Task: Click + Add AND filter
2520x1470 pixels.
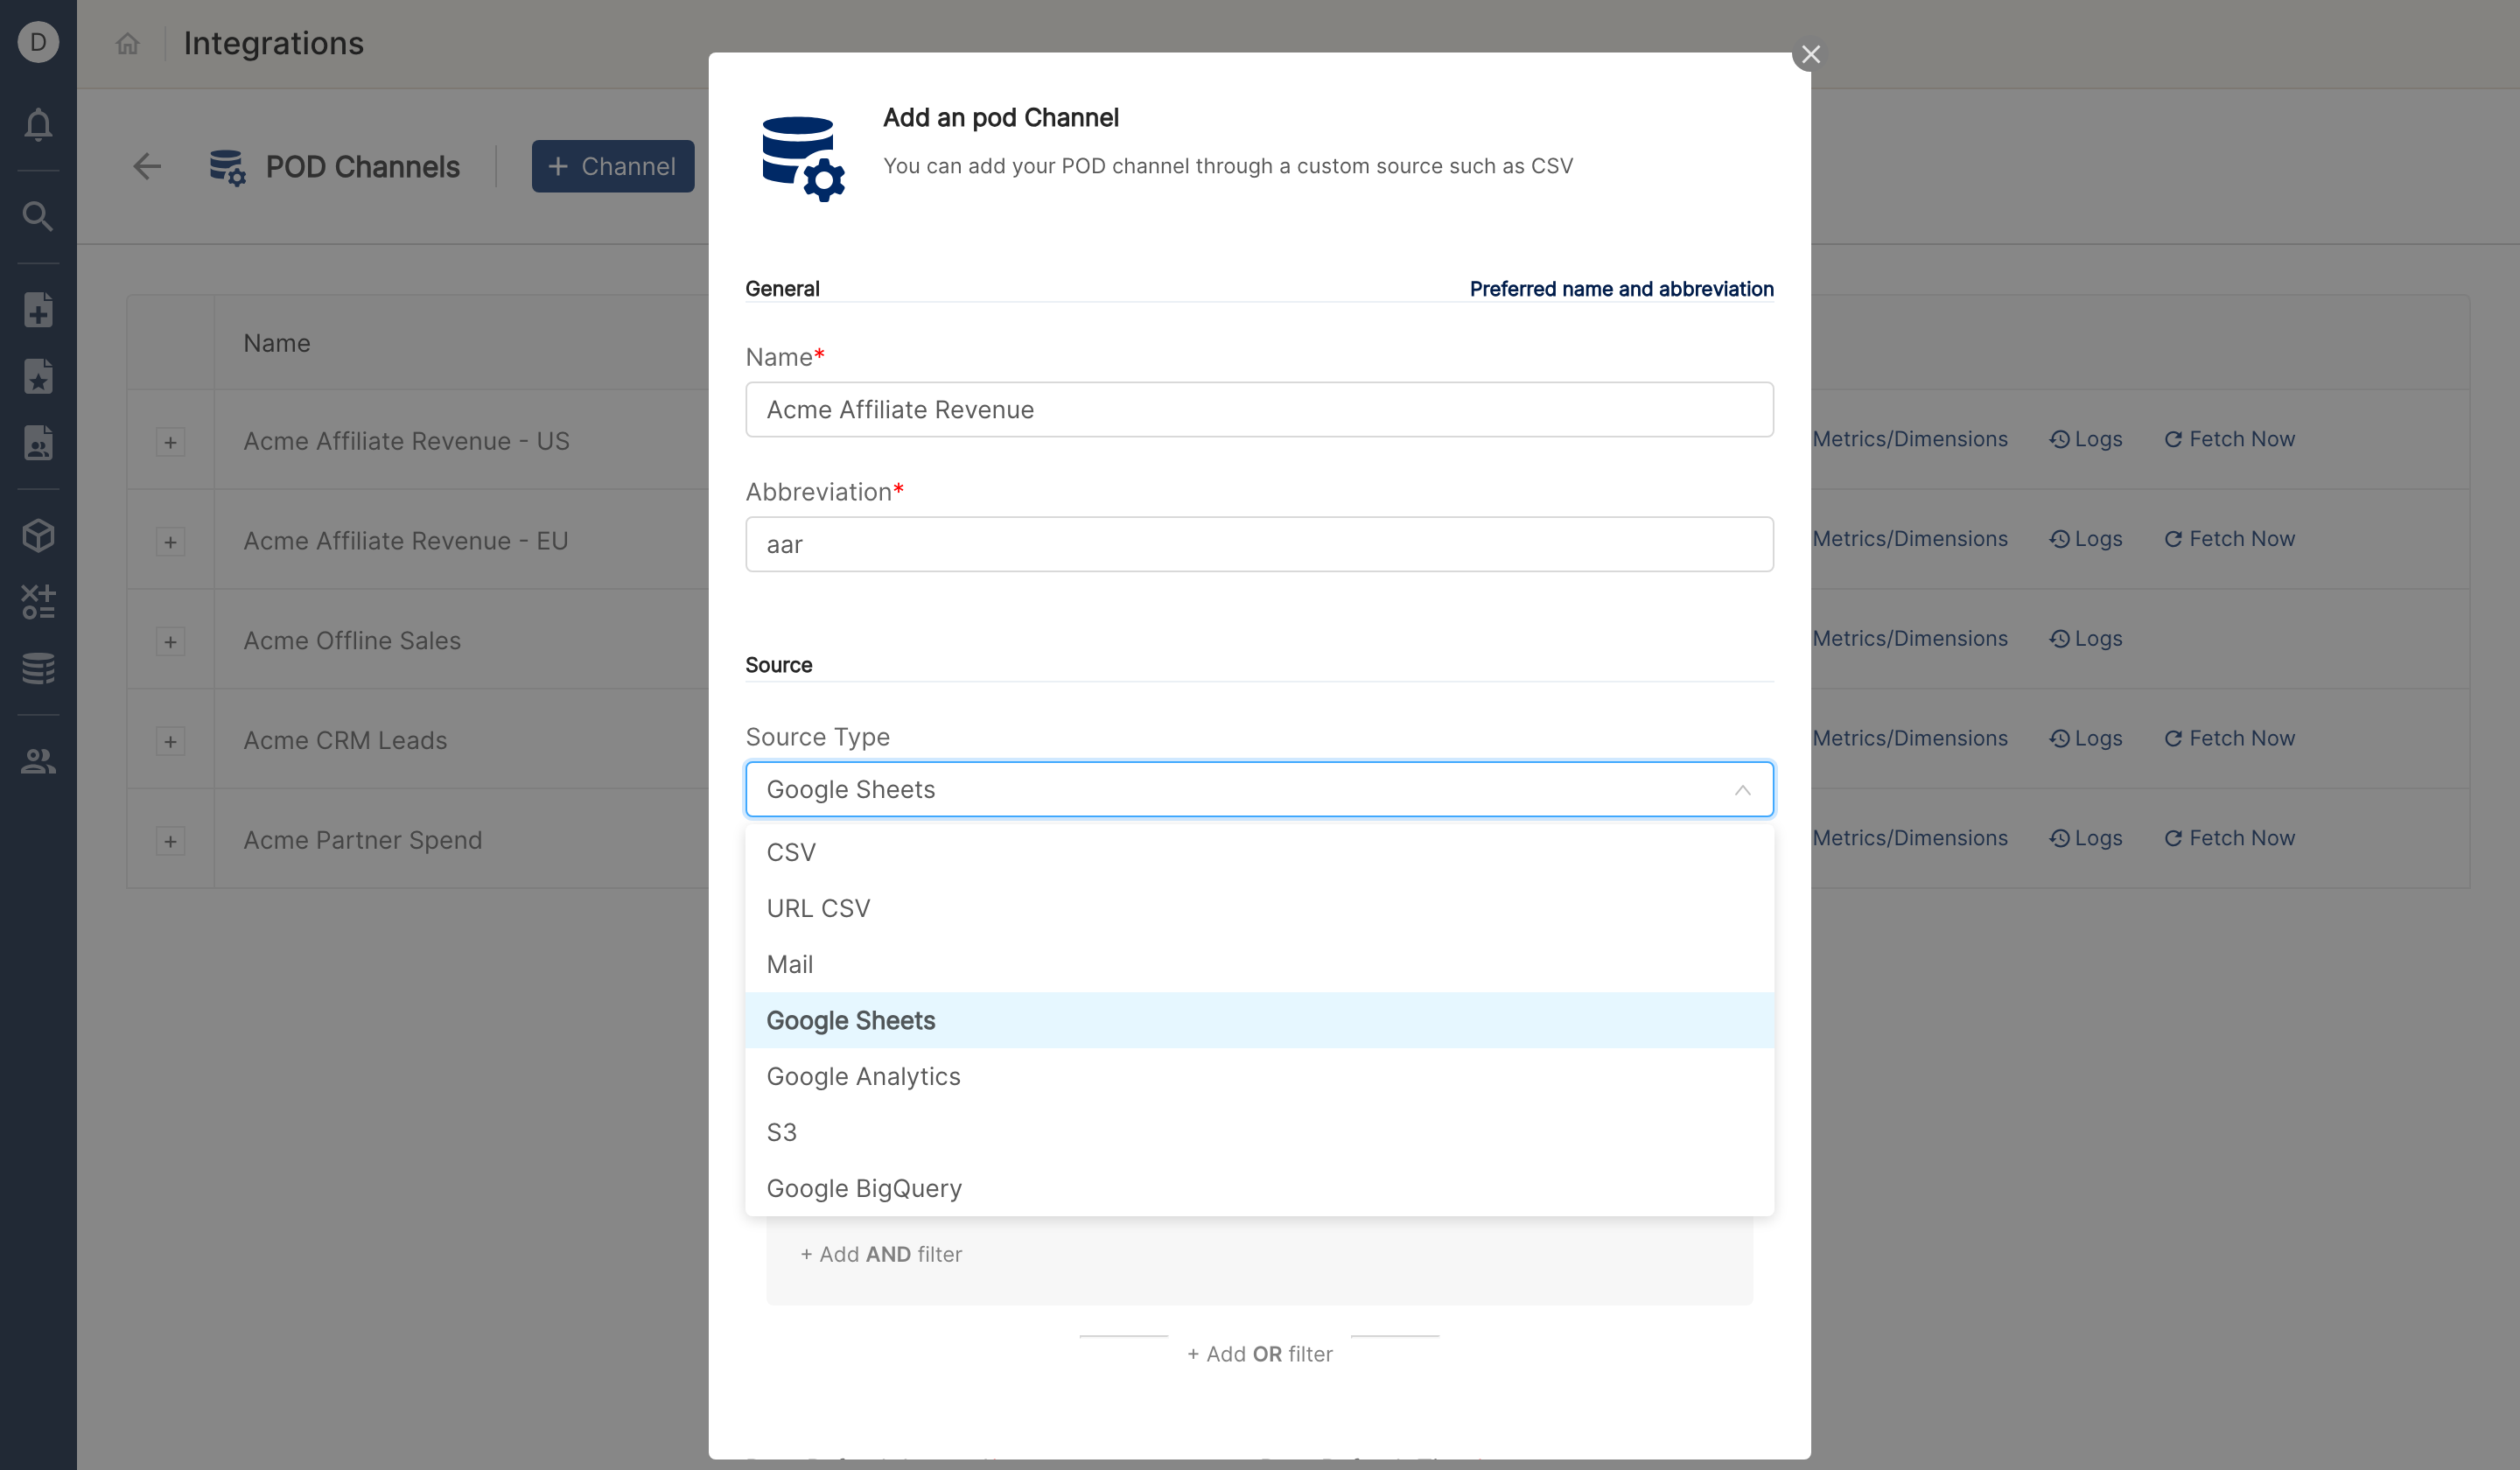Action: tap(881, 1254)
